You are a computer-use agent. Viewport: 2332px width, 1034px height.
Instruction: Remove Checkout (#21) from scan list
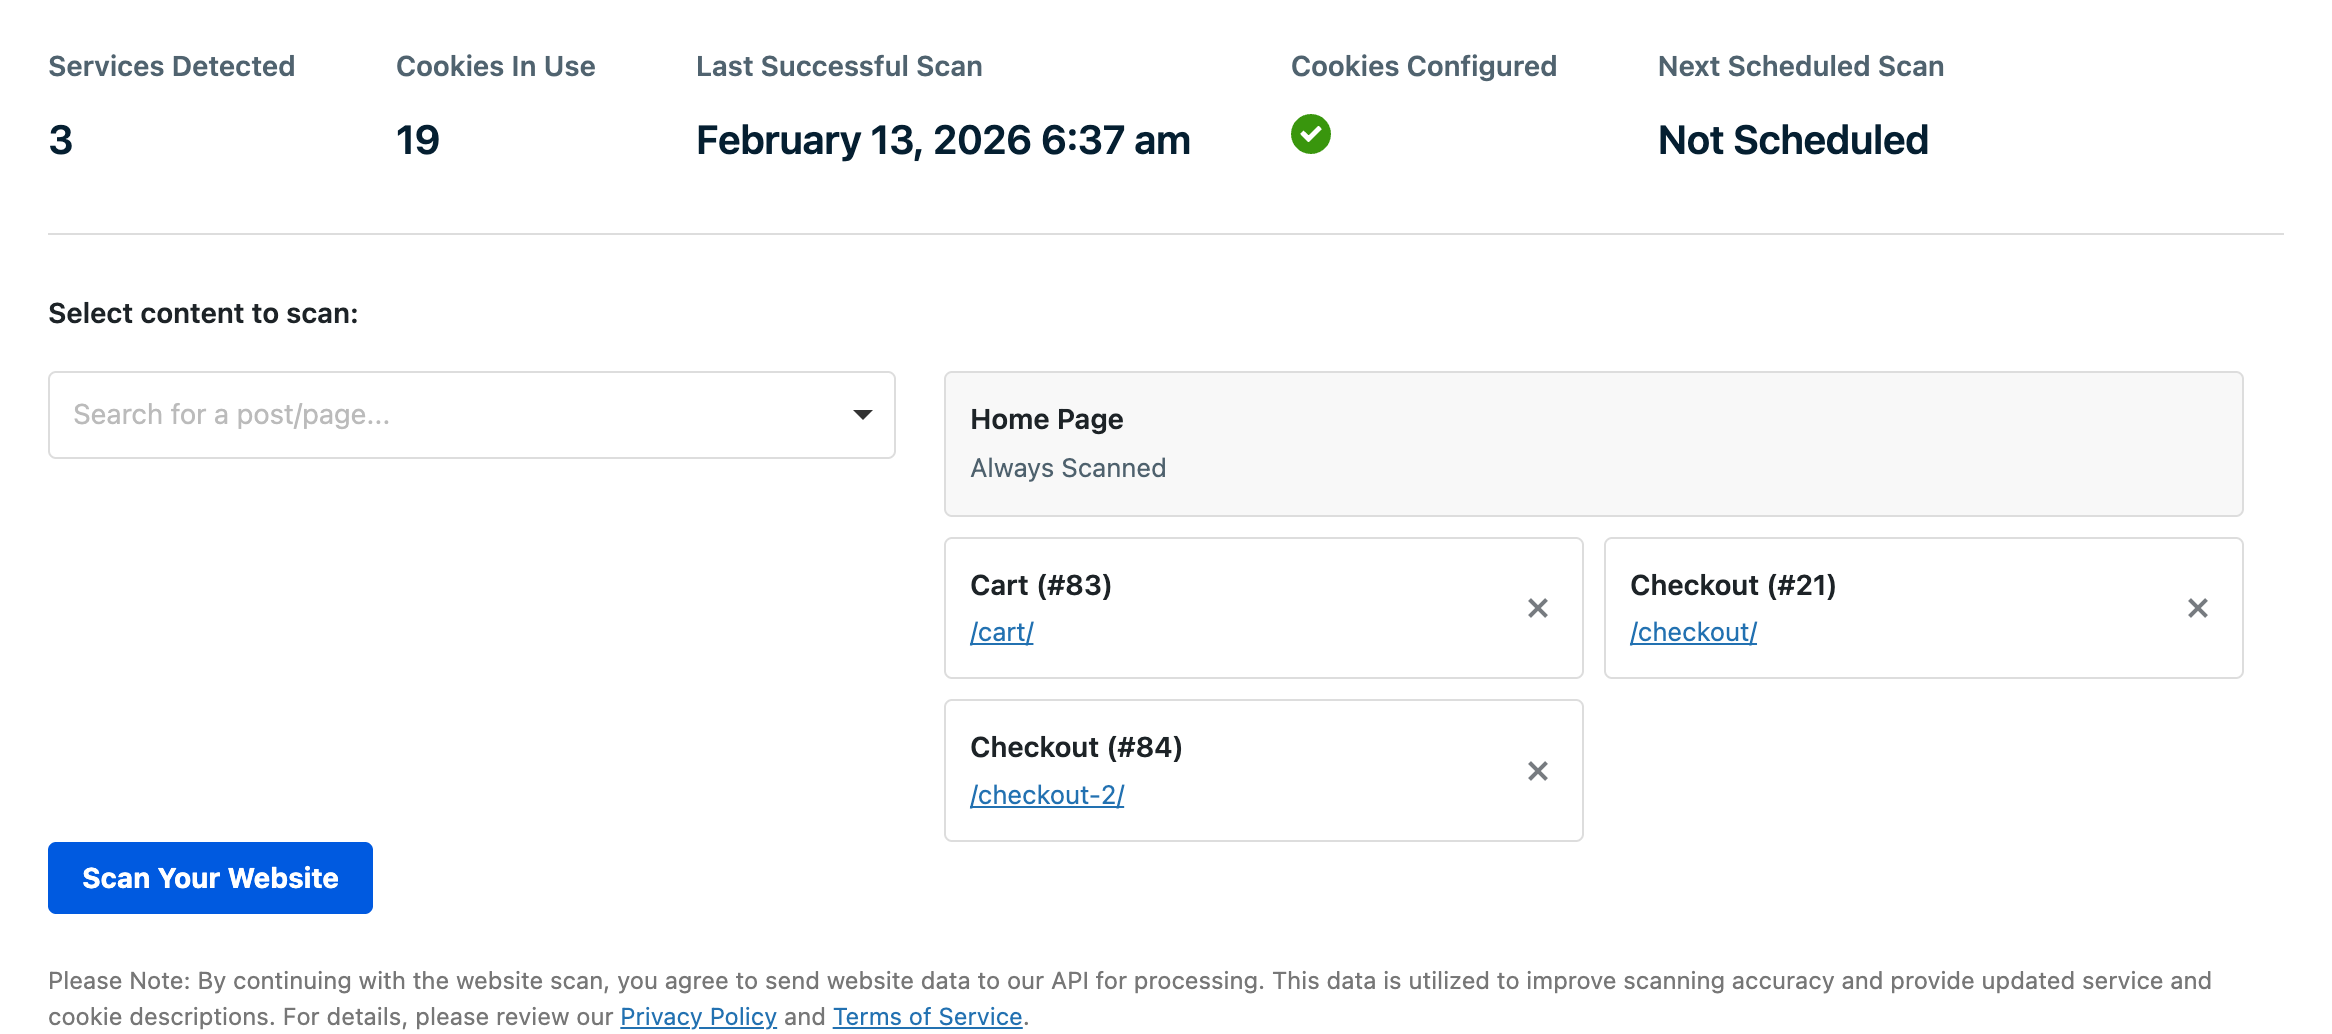pyautogui.click(x=2197, y=608)
